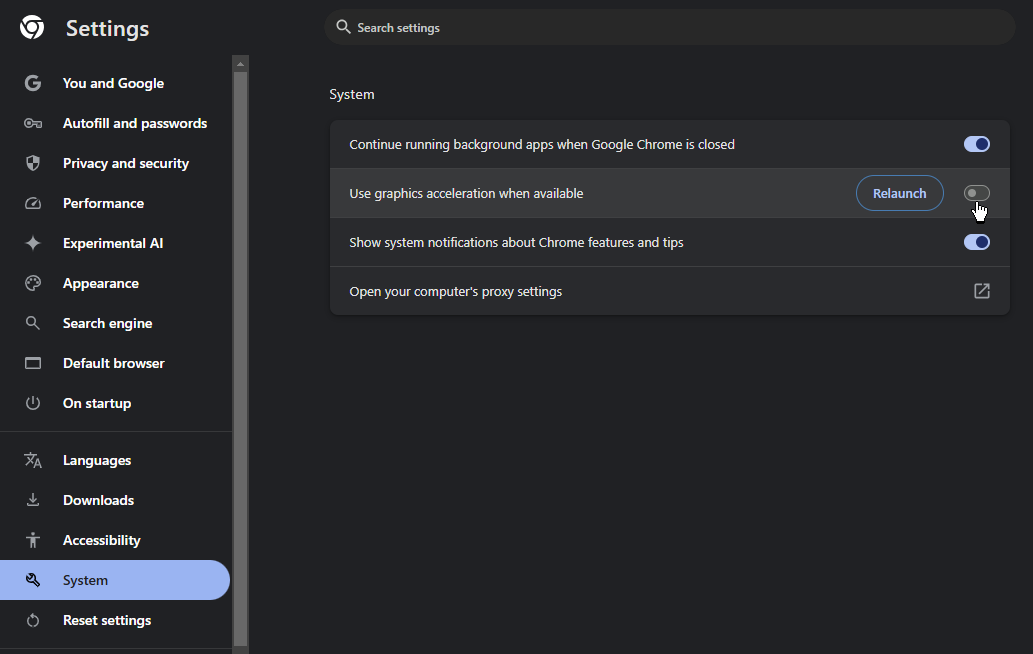Click 'Use graphics acceleration when available' label
This screenshot has height=654, width=1033.
(466, 194)
